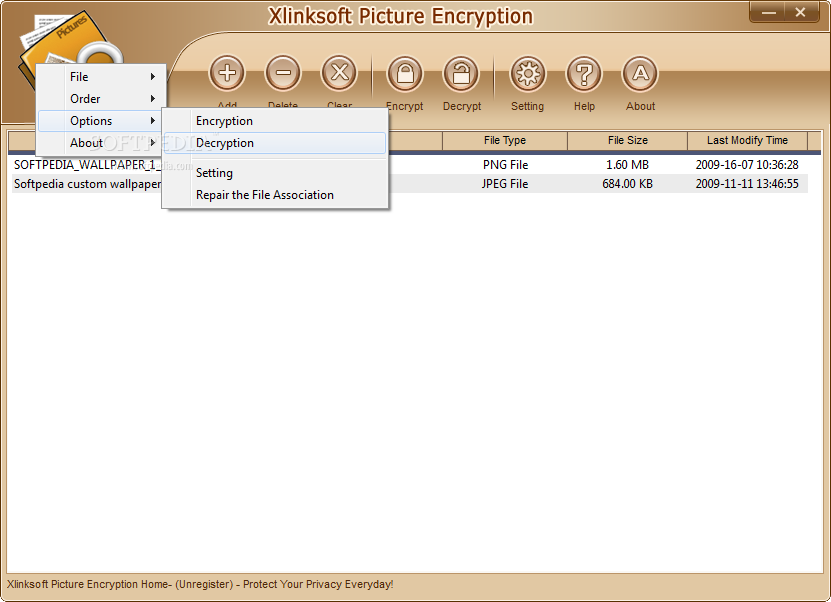831x602 pixels.
Task: Sort by the File Size column header
Action: 627,140
